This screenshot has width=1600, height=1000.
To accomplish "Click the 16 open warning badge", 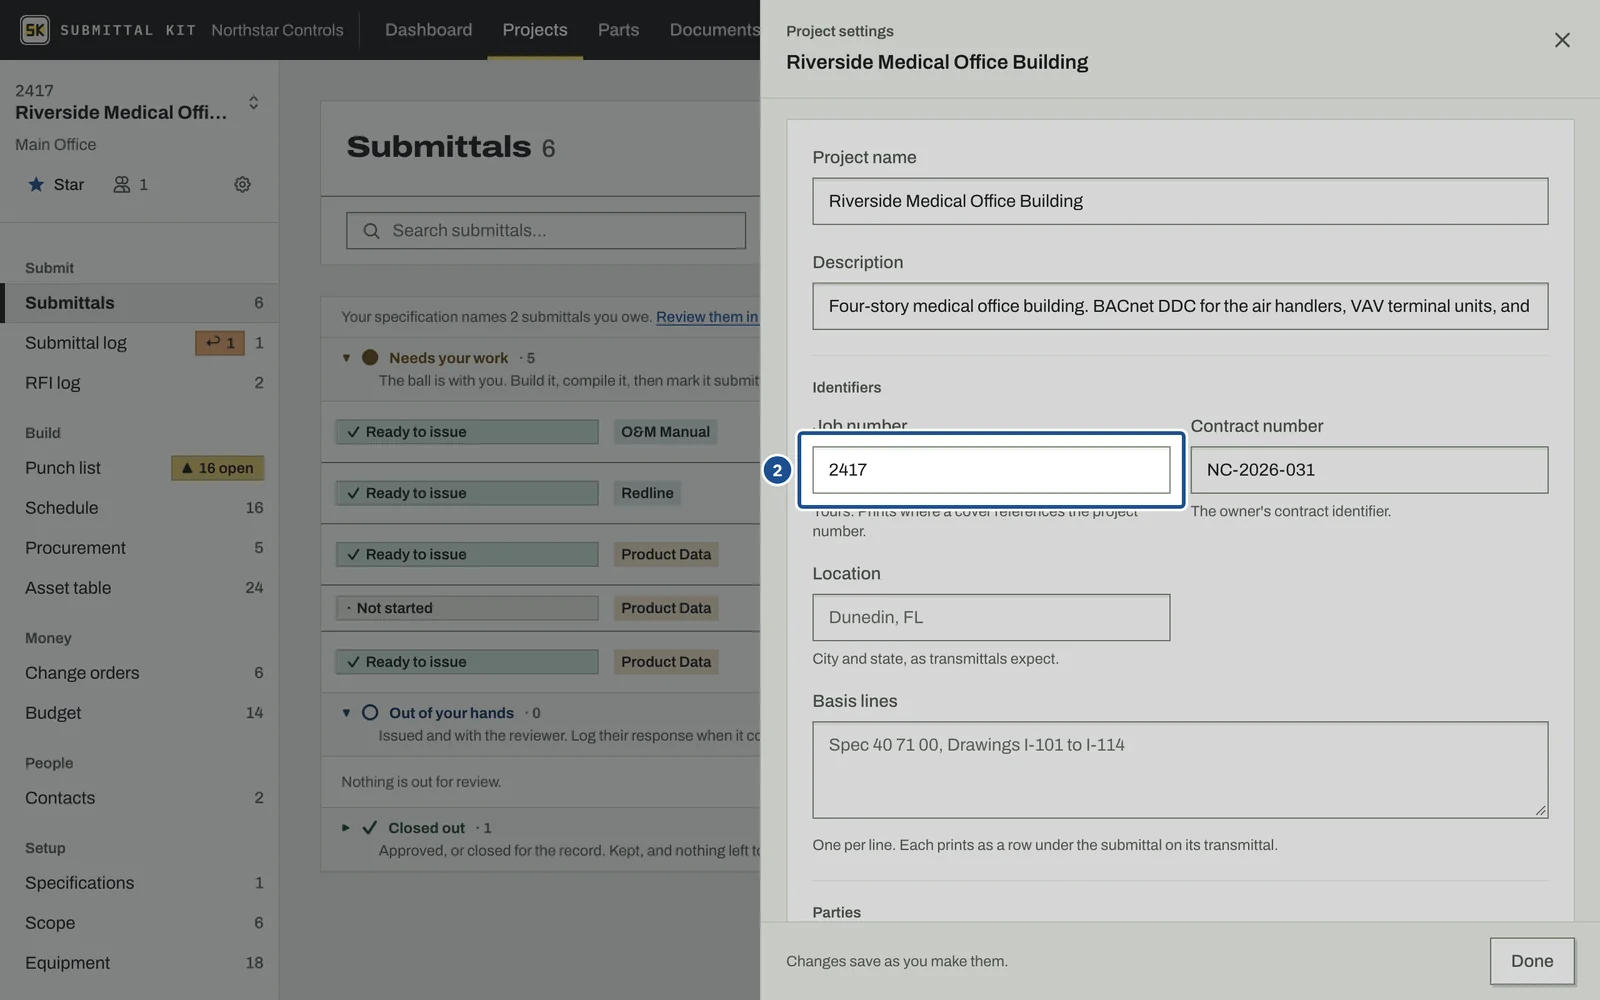I will coord(218,468).
